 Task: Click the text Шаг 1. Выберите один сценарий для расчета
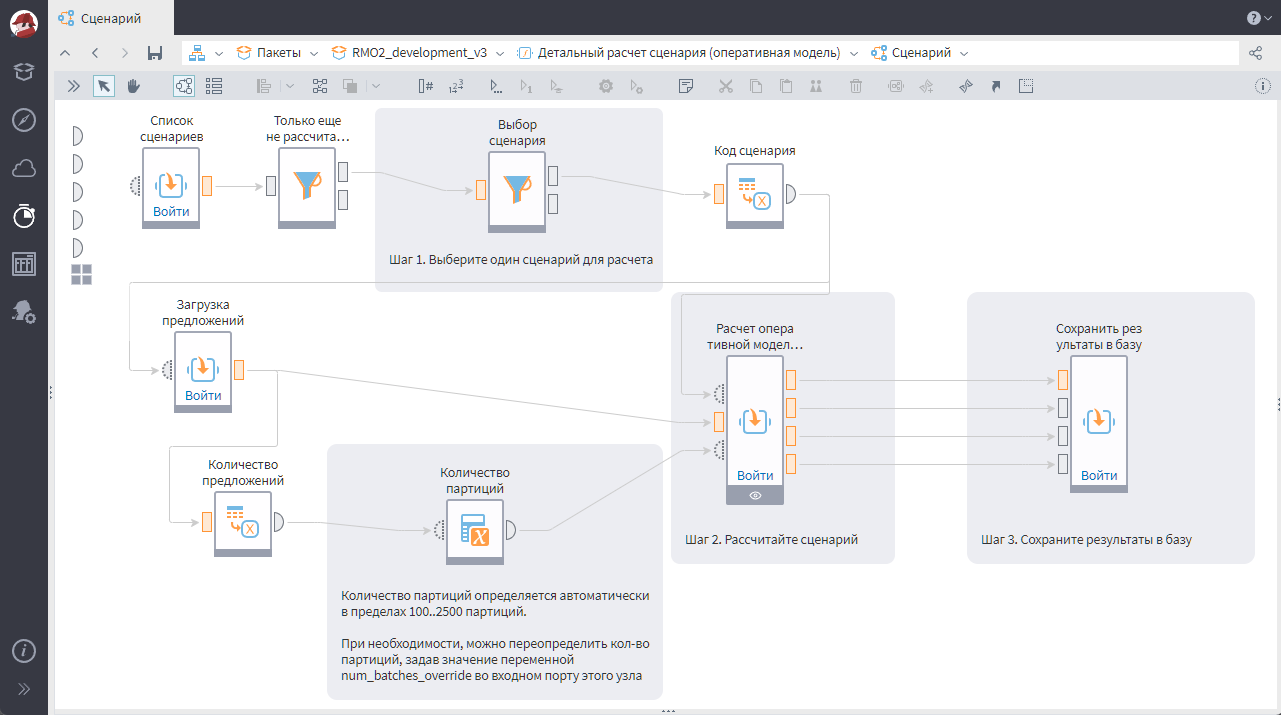pos(521,259)
